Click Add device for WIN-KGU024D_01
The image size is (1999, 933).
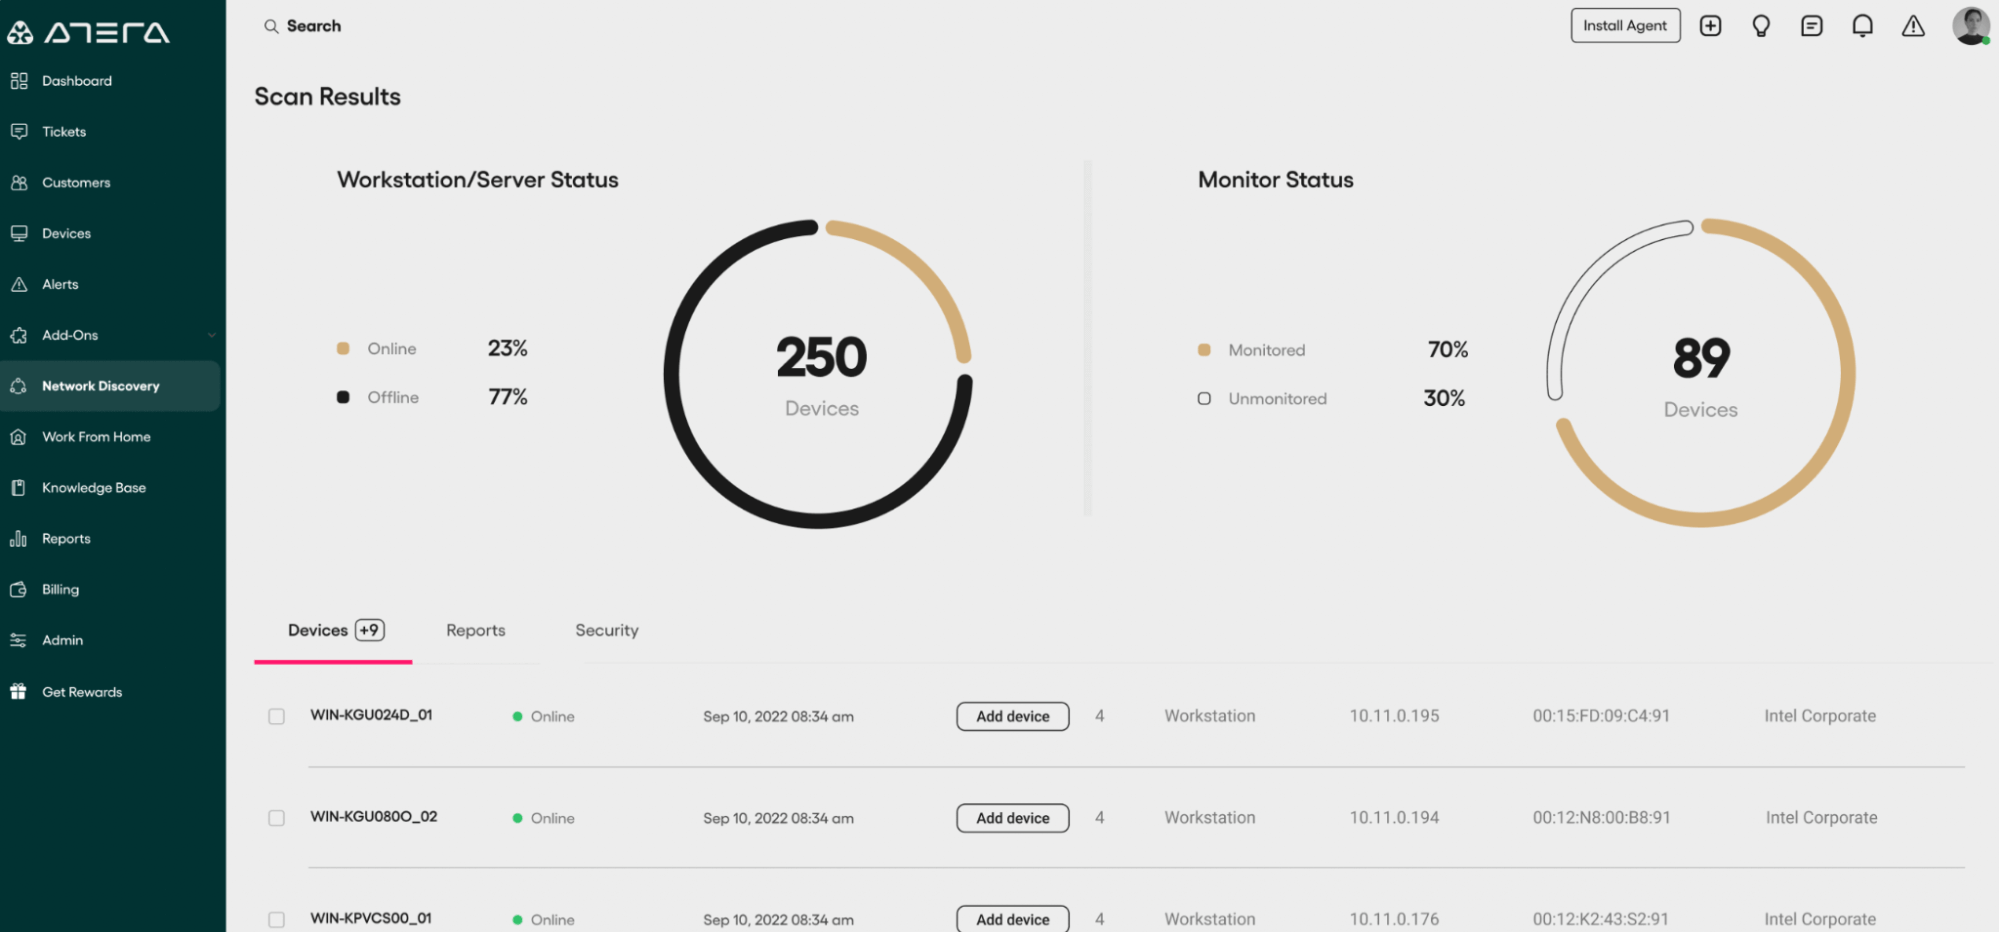[1013, 717]
